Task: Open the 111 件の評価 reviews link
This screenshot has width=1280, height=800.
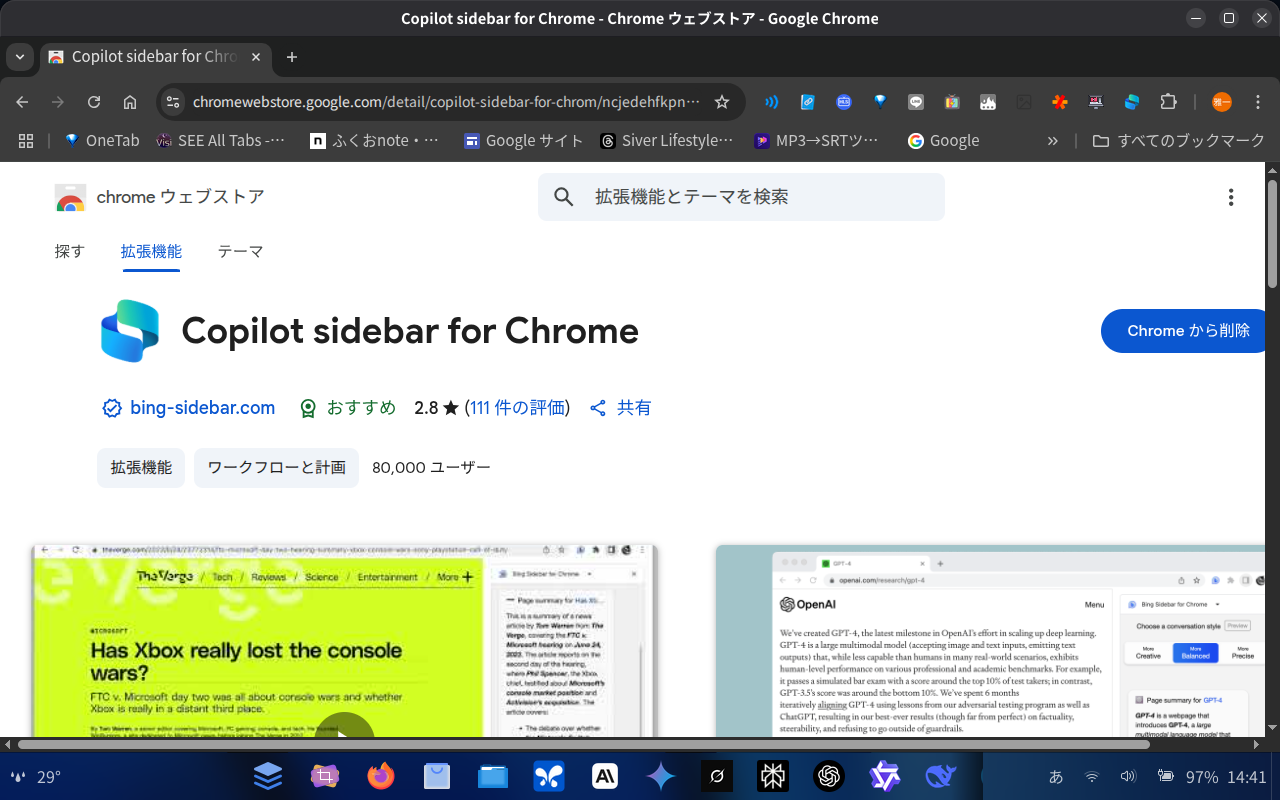Action: pyautogui.click(x=517, y=408)
